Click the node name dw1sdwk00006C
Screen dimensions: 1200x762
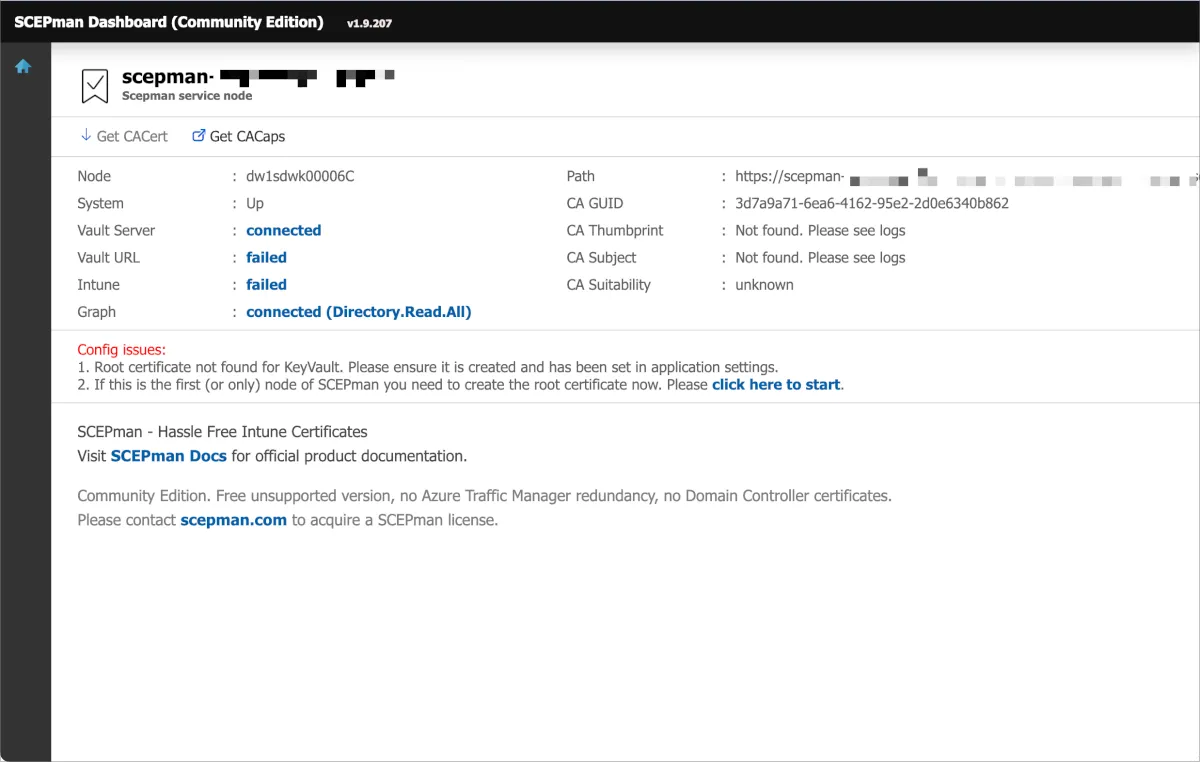pyautogui.click(x=300, y=176)
